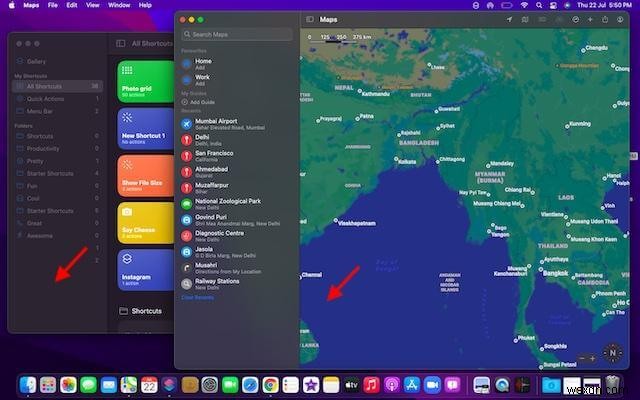The image size is (640, 400).
Task: Open the Edit menu
Action: click(x=72, y=5)
